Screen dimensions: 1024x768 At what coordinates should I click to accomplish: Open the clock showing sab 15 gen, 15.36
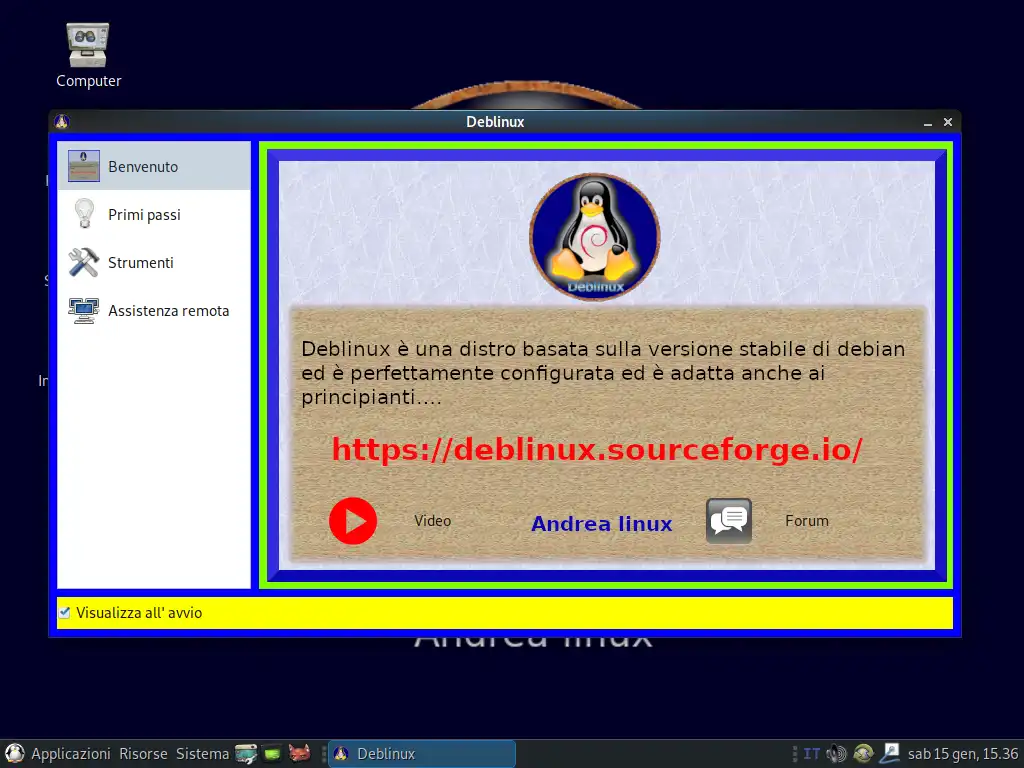(963, 754)
